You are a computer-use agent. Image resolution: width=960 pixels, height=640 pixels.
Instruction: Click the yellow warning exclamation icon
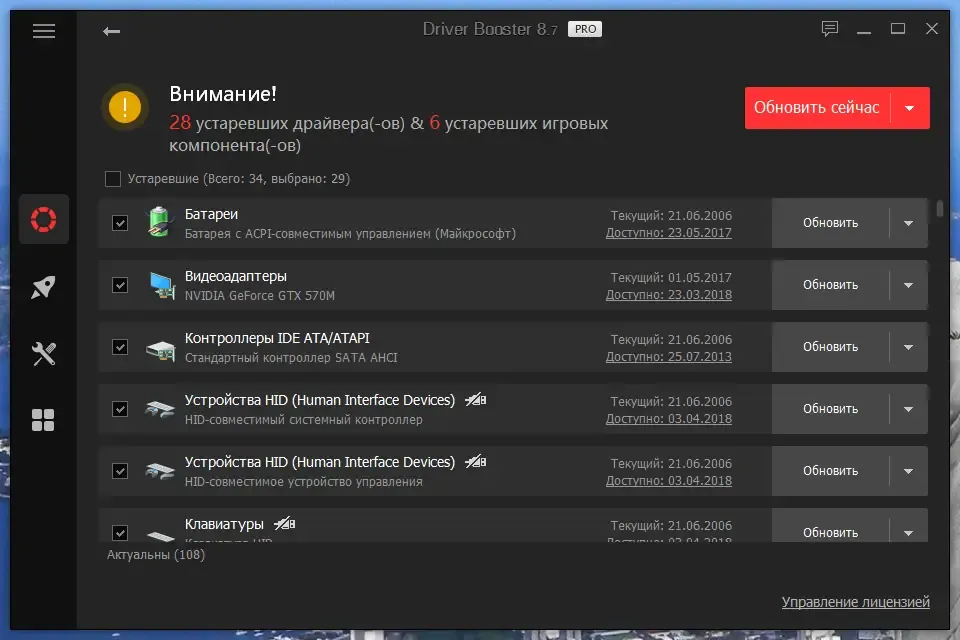[x=125, y=107]
